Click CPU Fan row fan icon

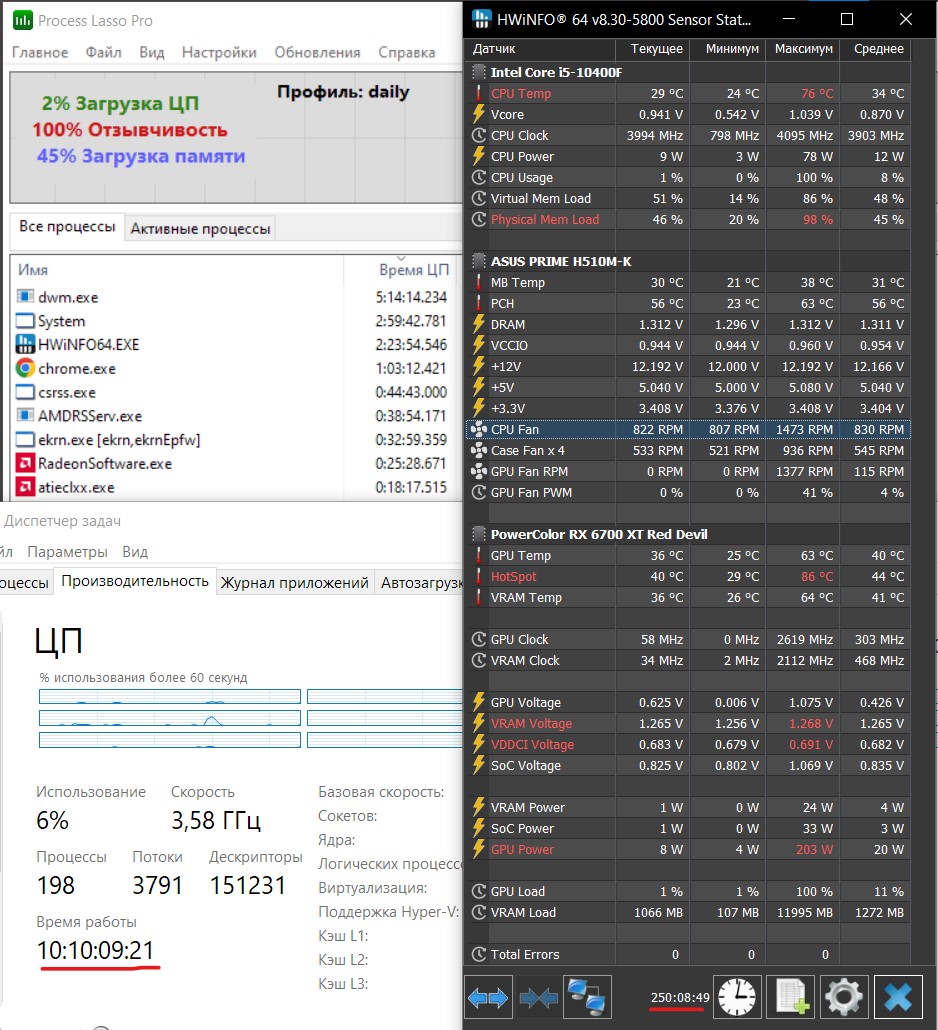tap(479, 429)
